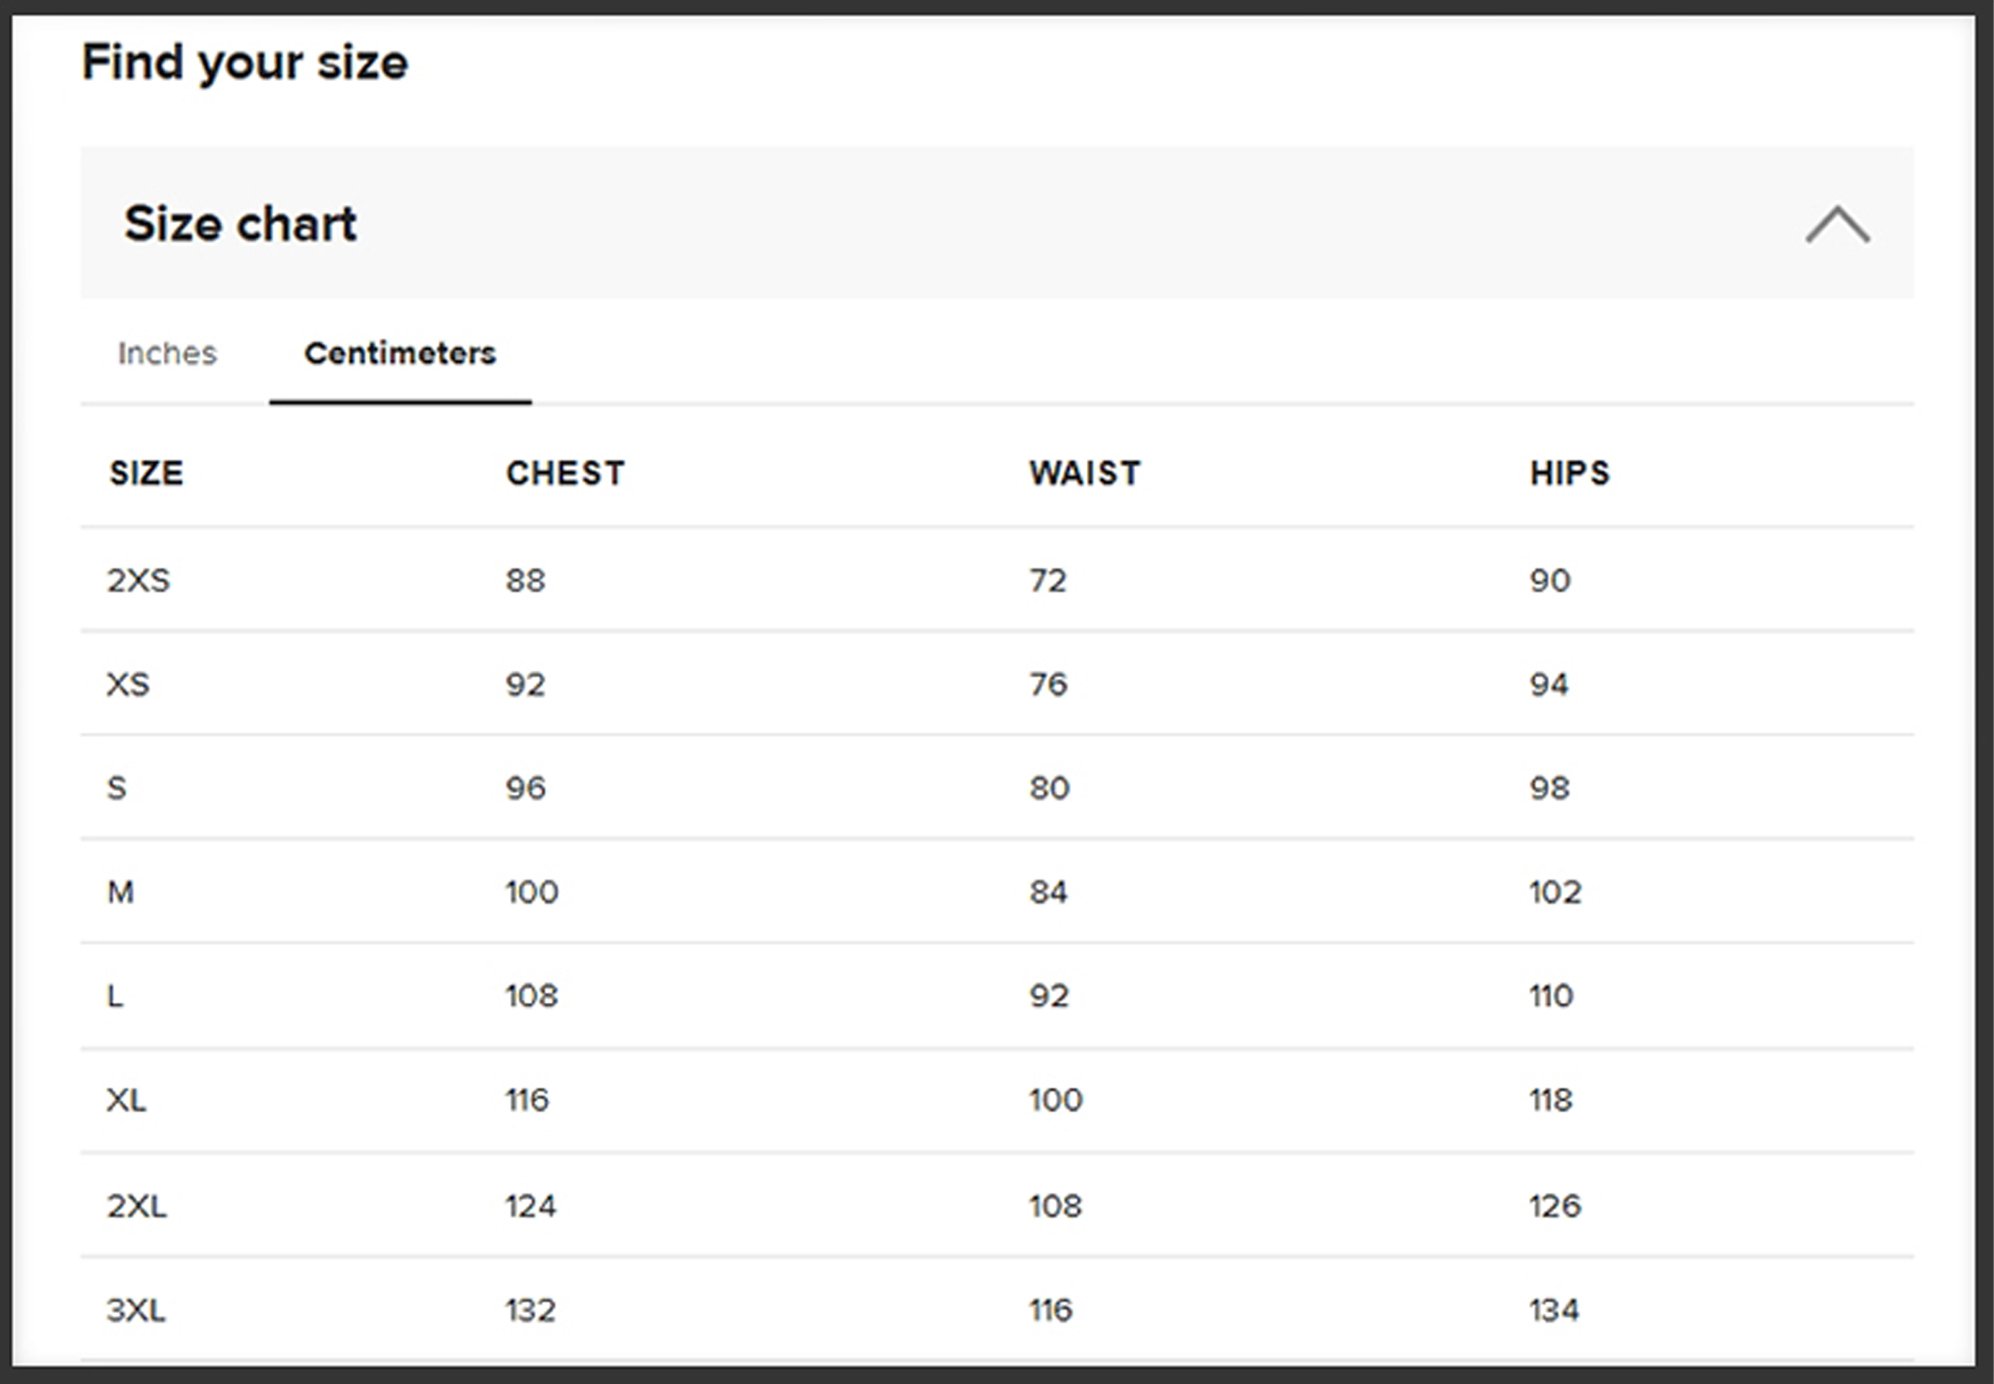Click the SIZE column header
This screenshot has width=1994, height=1384.
point(146,473)
